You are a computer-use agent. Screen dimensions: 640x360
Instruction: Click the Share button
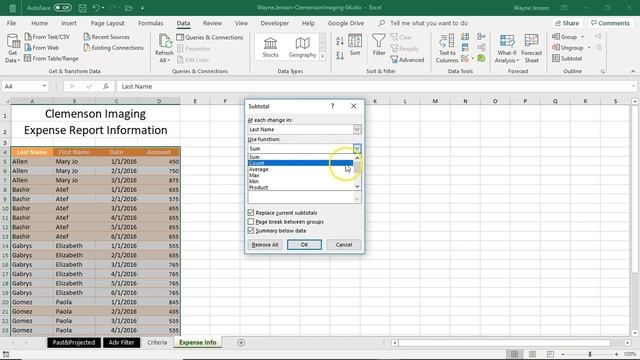pos(567,23)
